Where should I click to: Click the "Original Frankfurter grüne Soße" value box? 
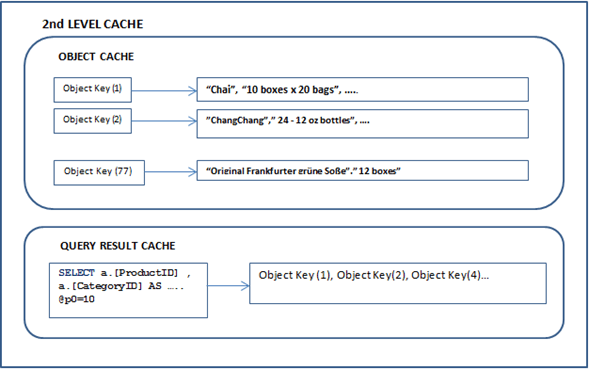pyautogui.click(x=362, y=171)
